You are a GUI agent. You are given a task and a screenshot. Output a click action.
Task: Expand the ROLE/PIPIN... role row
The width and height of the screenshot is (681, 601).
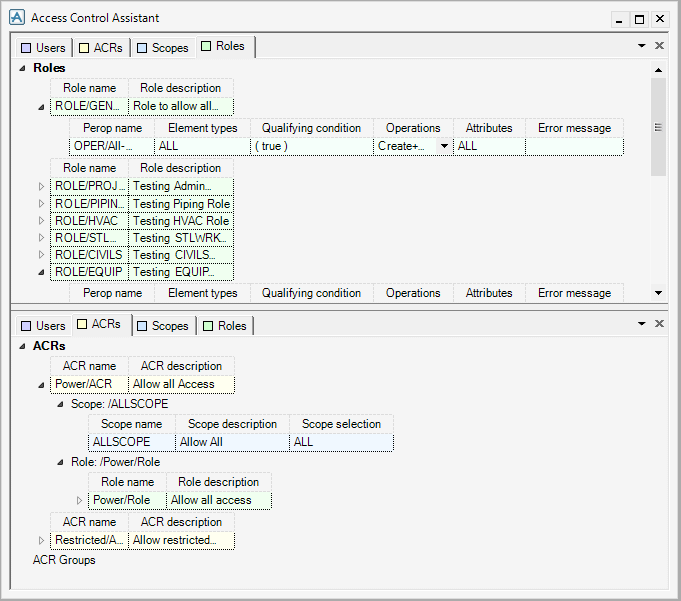41,203
